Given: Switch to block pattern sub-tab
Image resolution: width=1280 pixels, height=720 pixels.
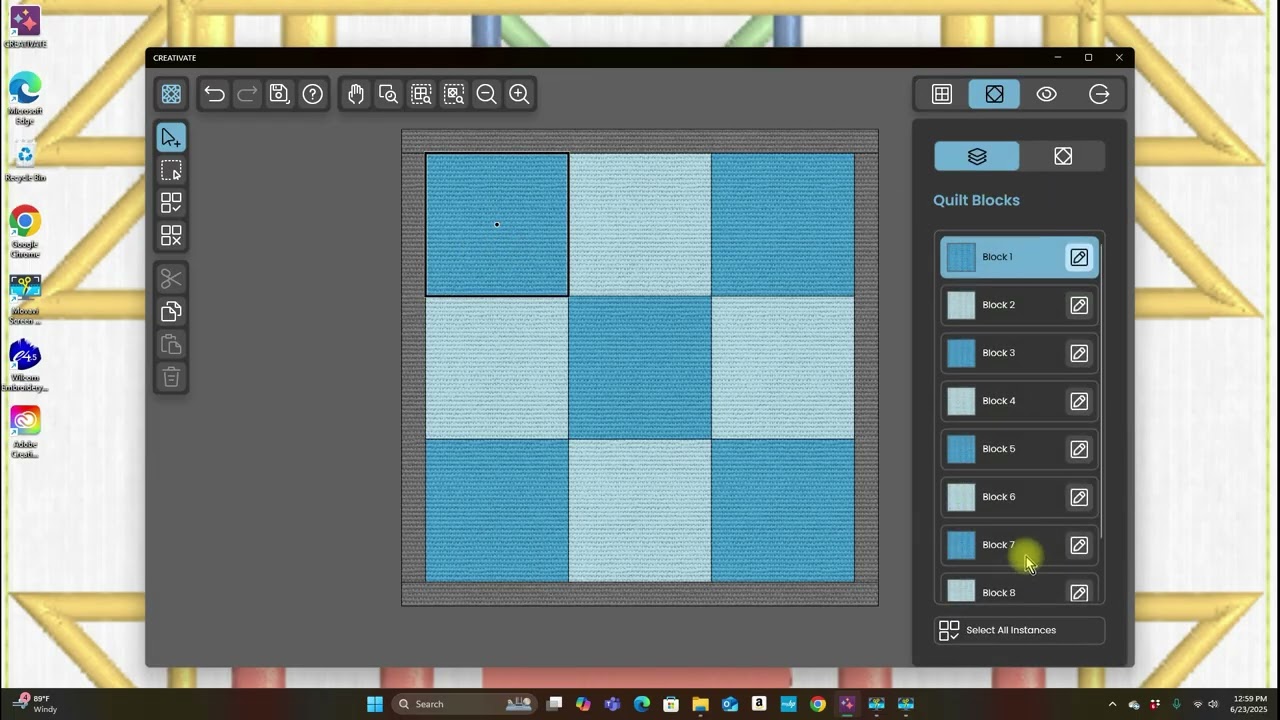Looking at the screenshot, I should [x=1063, y=156].
